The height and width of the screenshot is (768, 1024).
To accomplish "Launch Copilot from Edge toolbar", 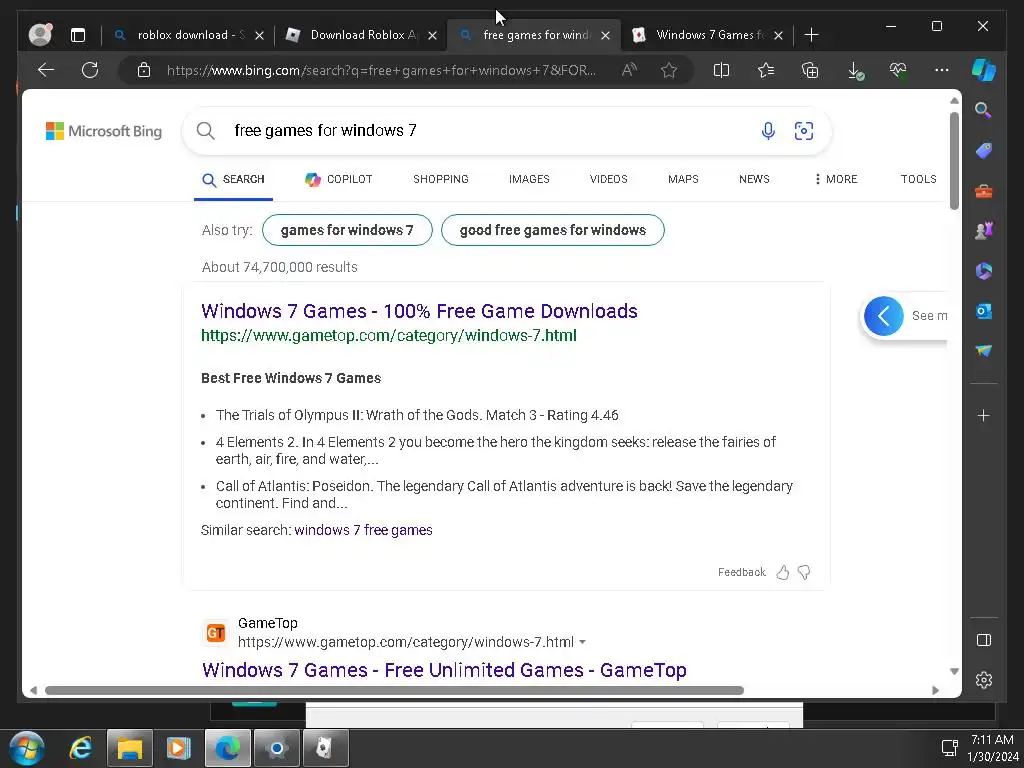I will (984, 70).
